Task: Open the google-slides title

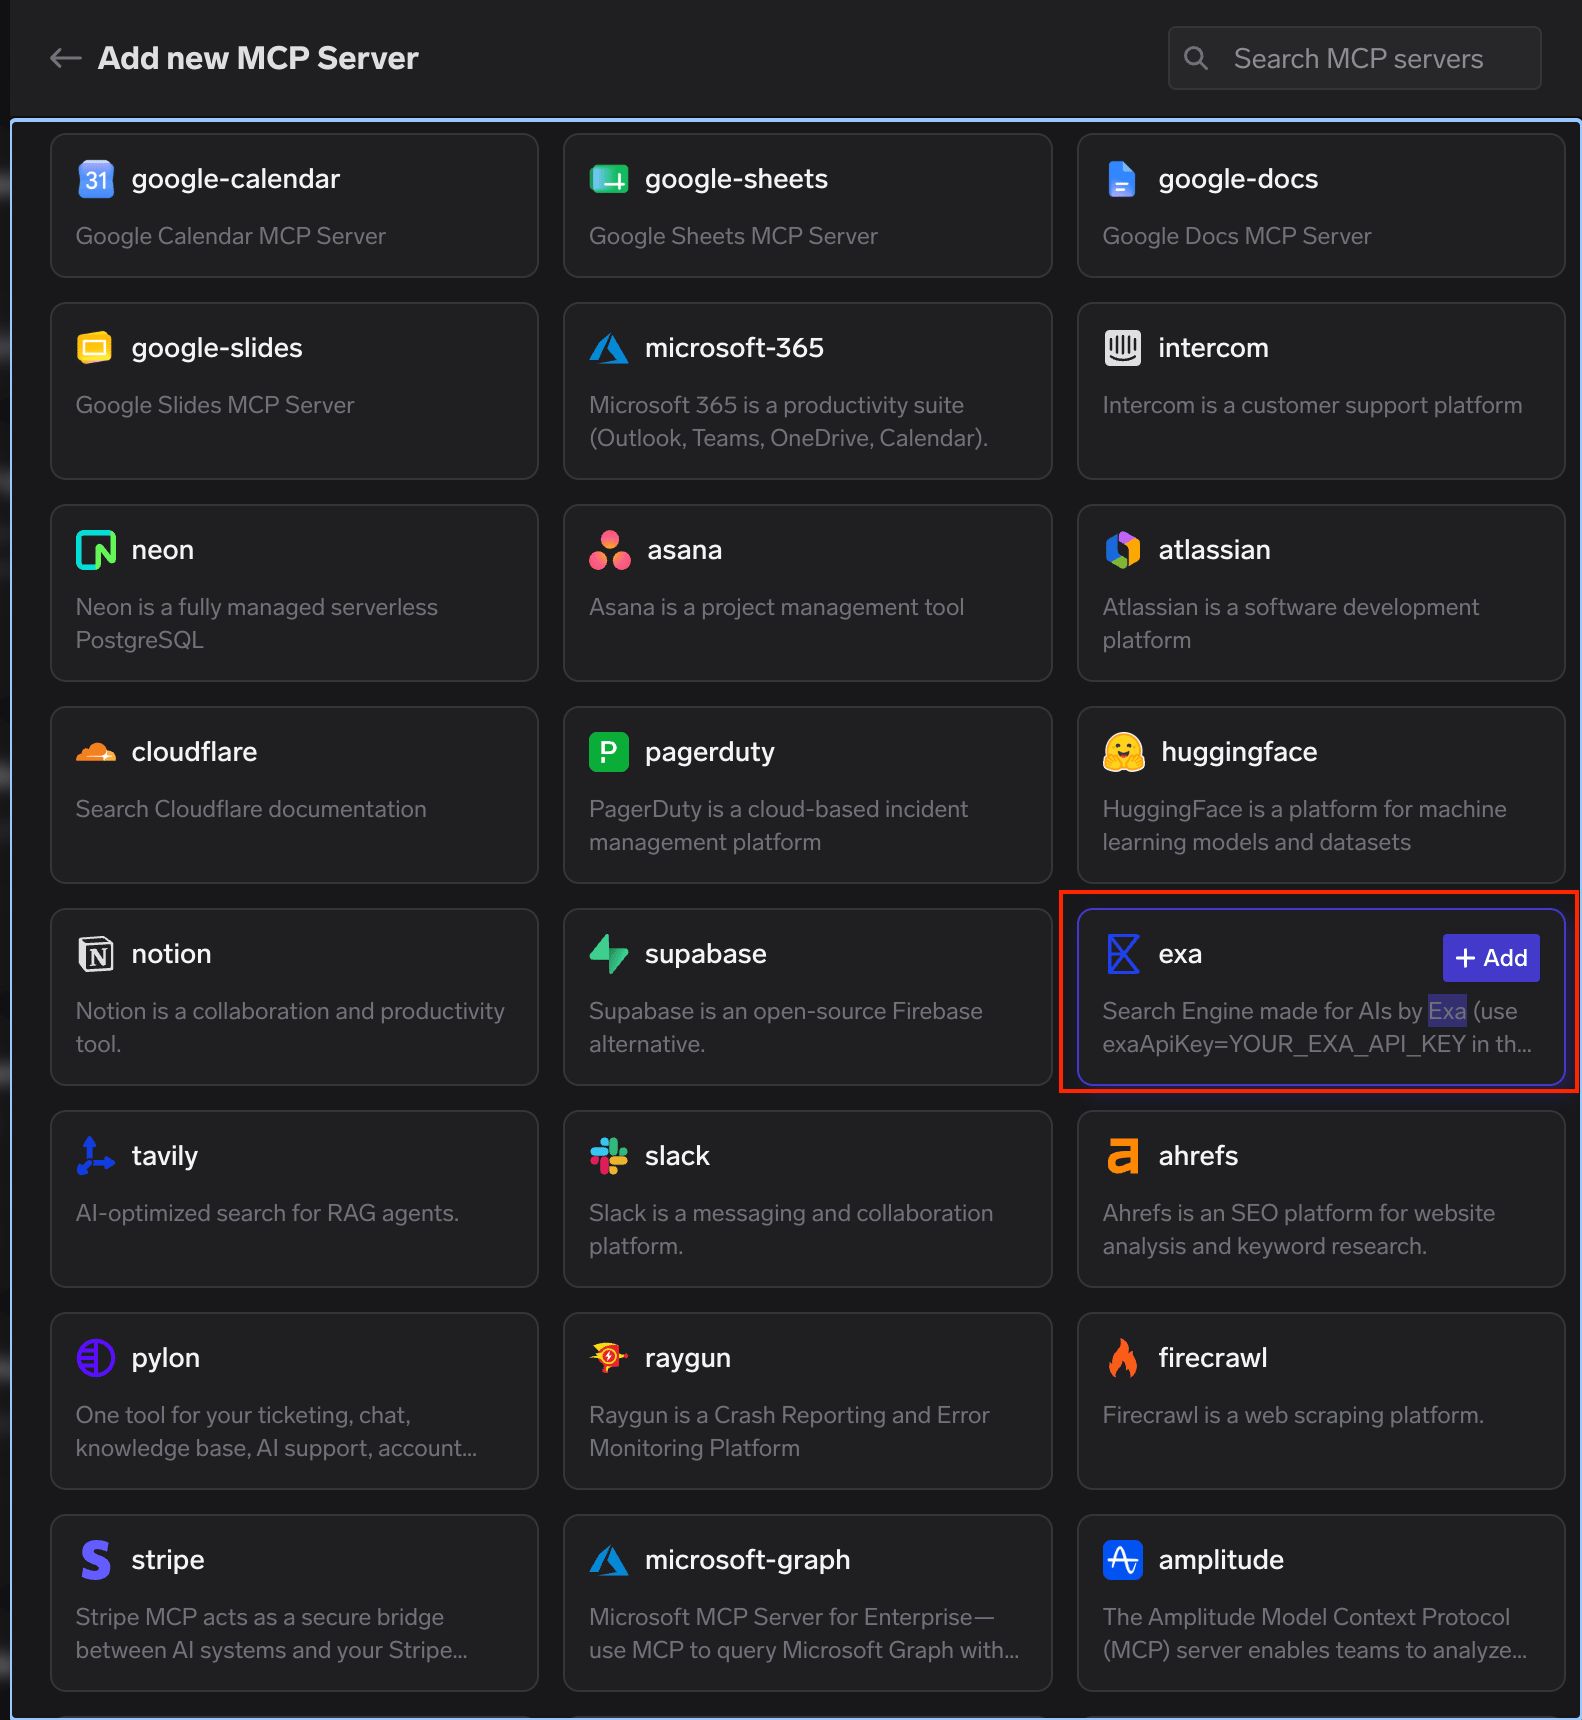Action: tap(217, 348)
